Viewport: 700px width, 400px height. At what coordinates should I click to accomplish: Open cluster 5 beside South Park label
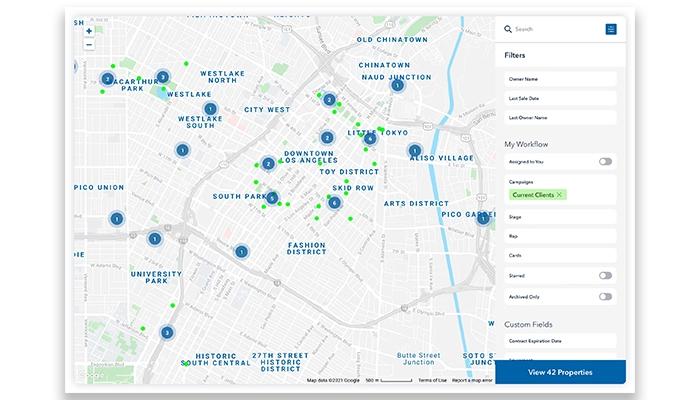272,197
